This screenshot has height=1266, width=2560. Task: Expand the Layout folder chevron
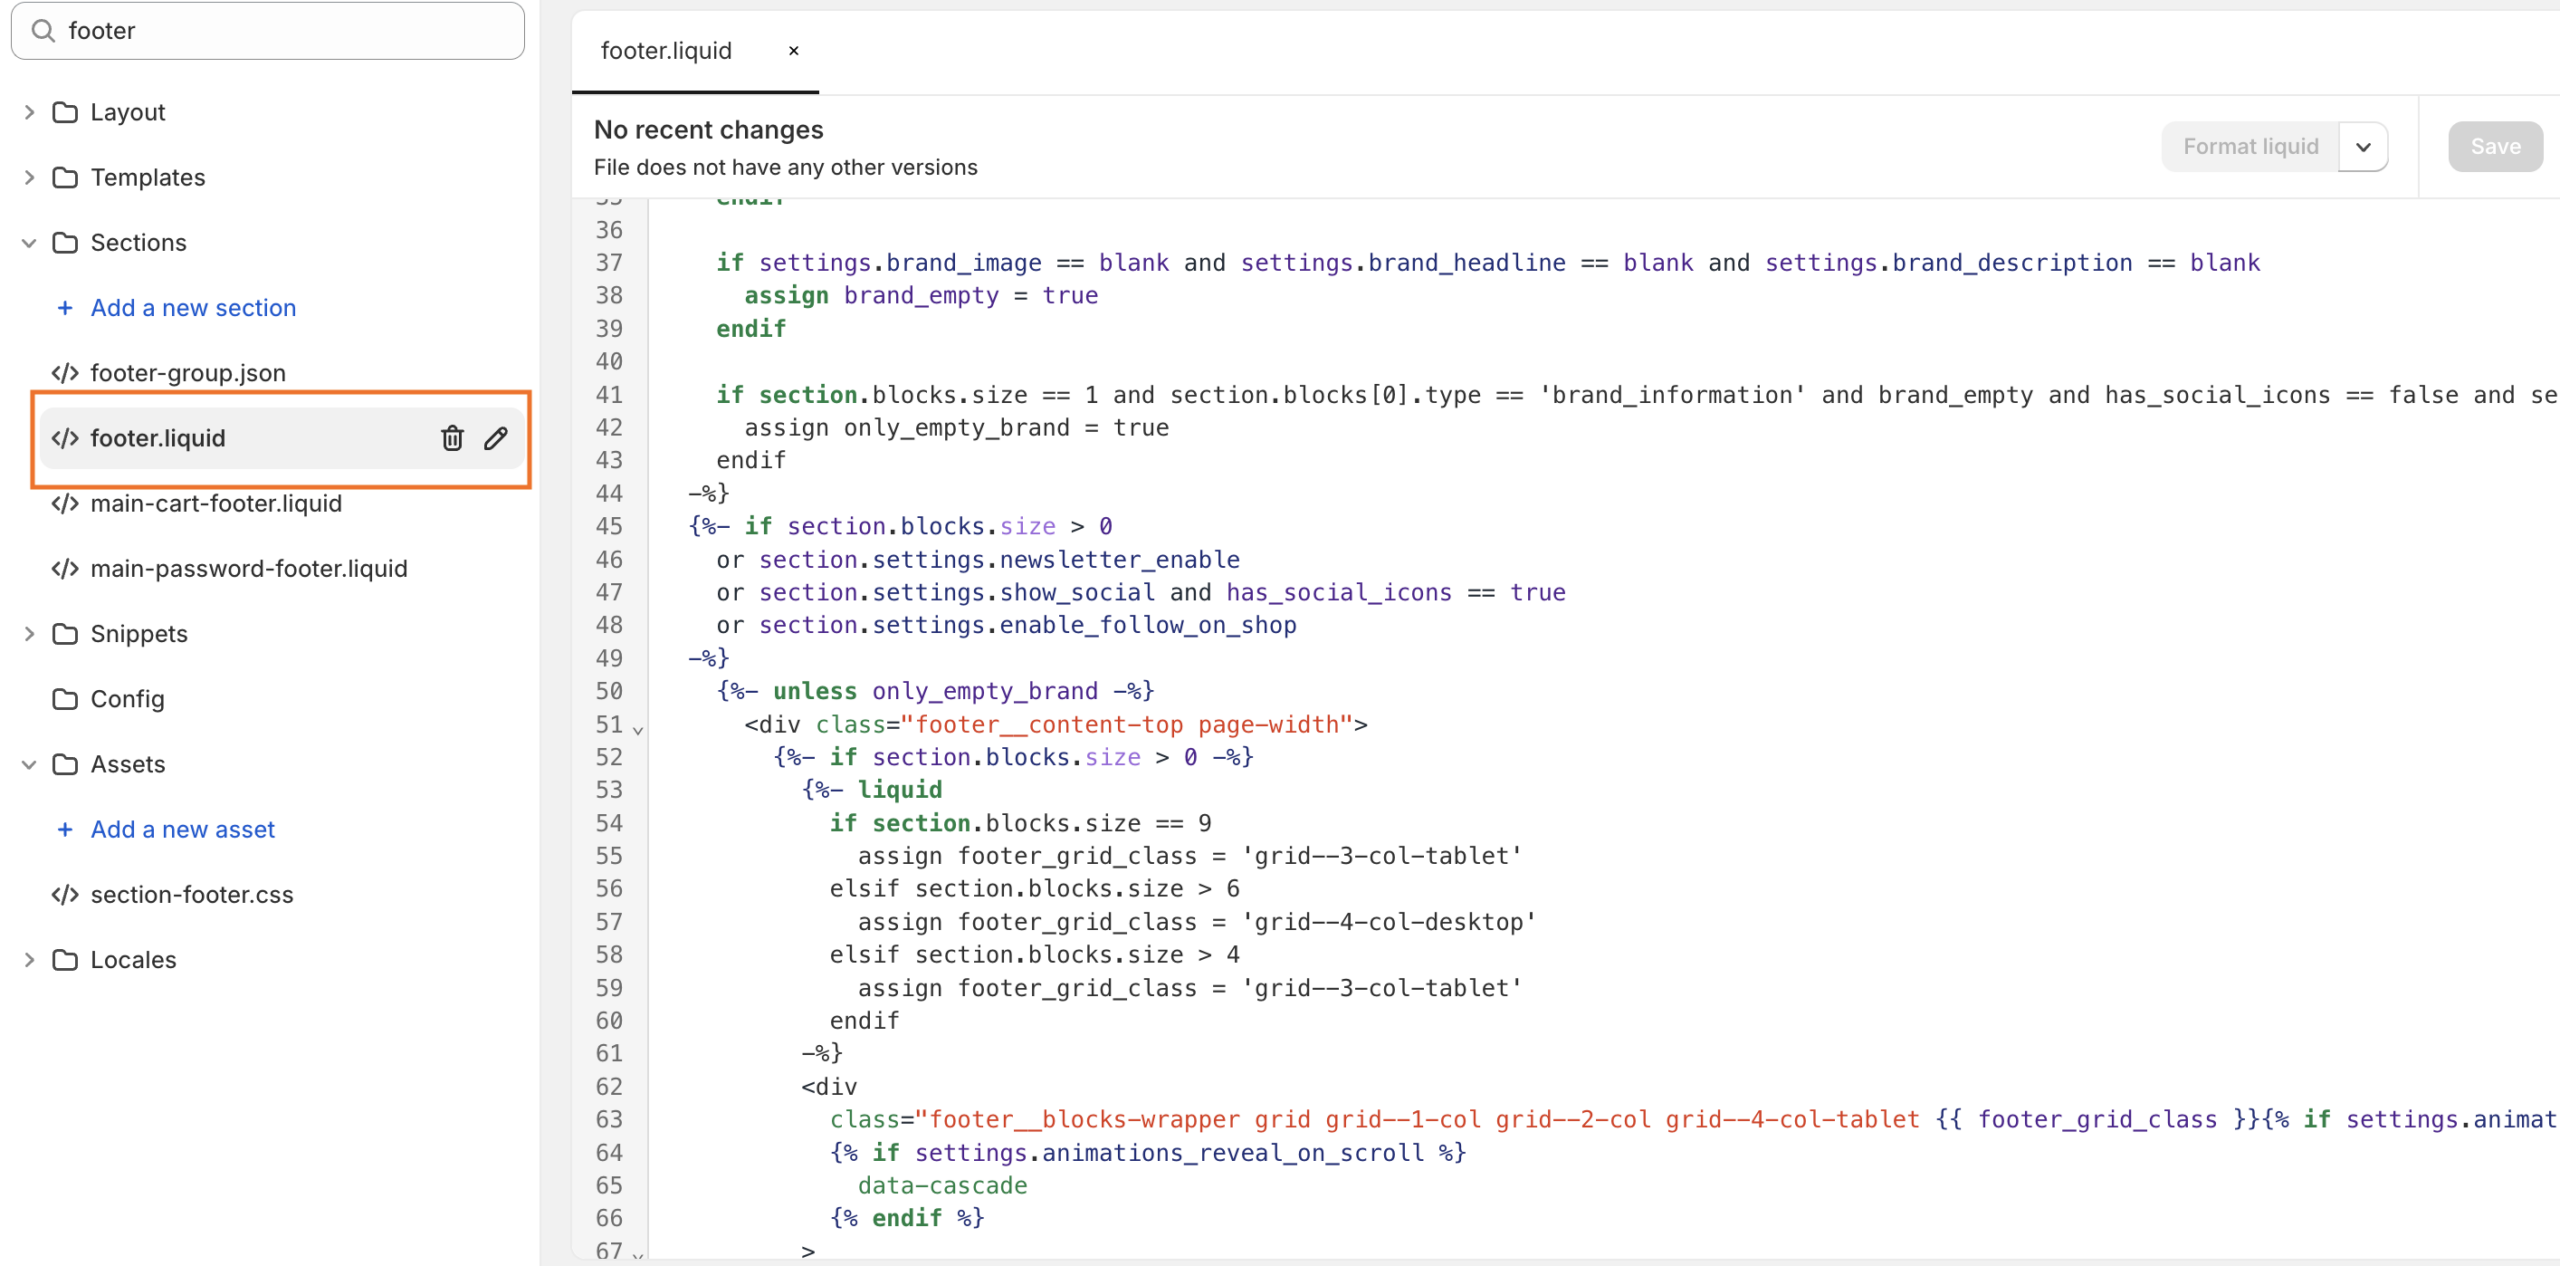pos(29,112)
